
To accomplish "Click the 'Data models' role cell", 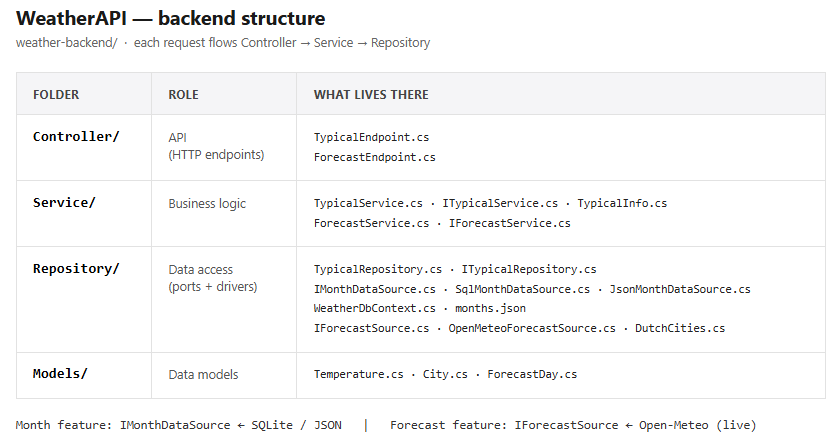I will pos(224,375).
